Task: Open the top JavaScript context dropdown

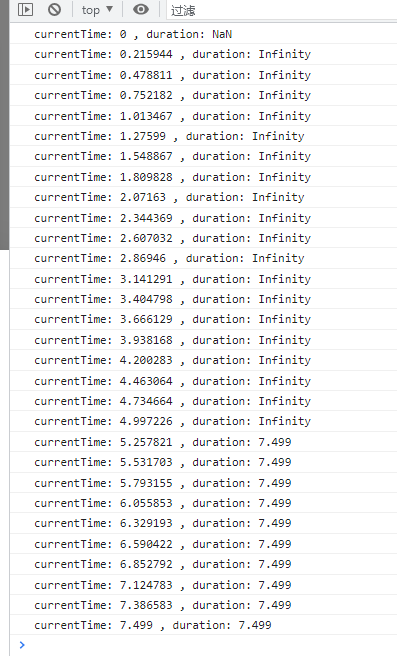Action: tap(97, 10)
